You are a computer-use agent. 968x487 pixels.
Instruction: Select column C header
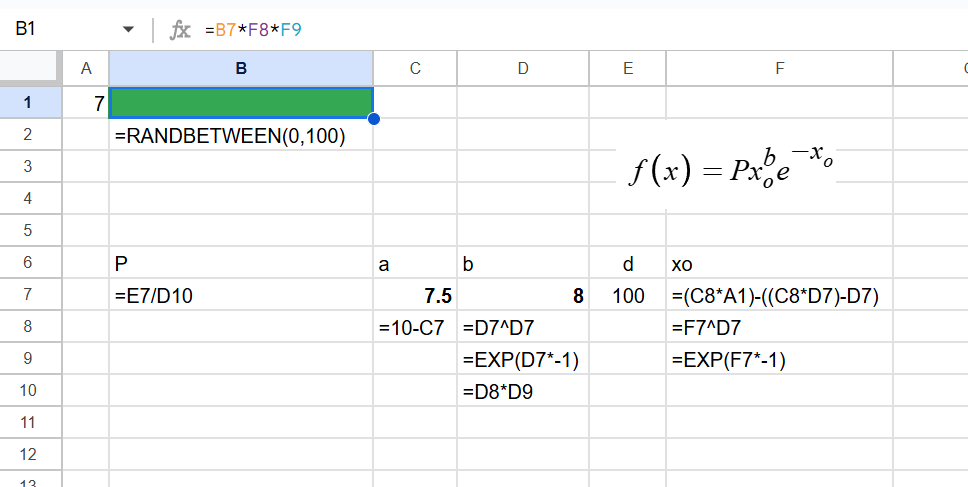point(415,69)
